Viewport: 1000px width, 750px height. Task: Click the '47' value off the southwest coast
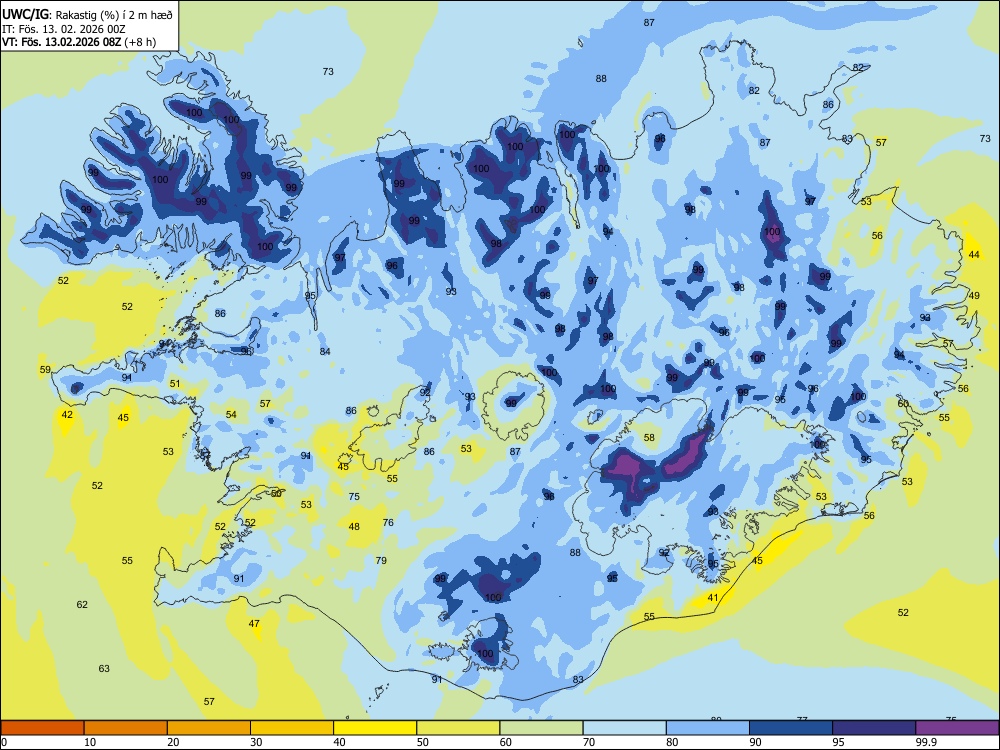coord(254,623)
